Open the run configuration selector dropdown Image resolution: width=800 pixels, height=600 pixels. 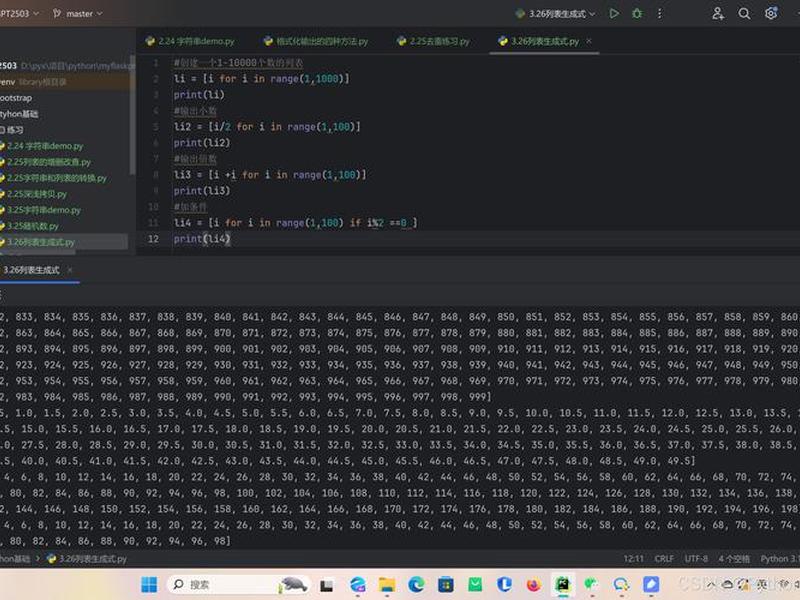click(555, 14)
